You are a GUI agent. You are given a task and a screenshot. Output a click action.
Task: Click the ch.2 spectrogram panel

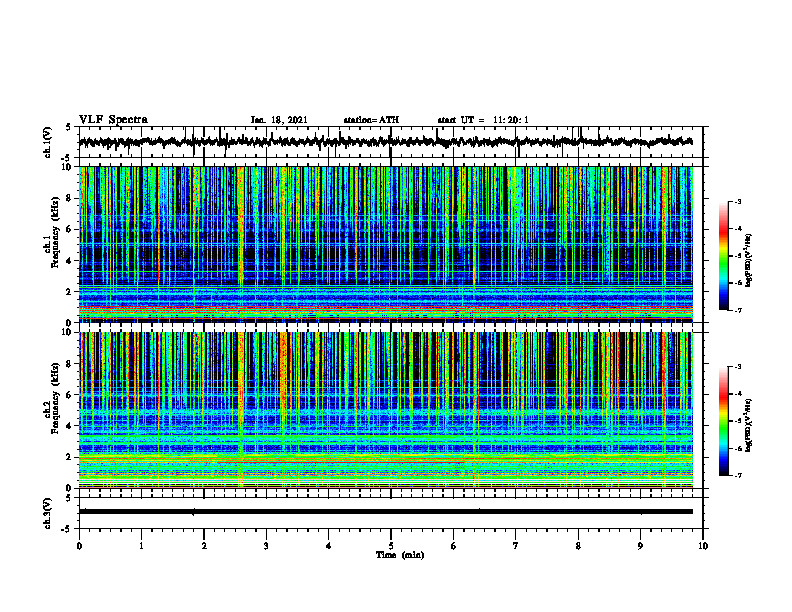[x=385, y=410]
